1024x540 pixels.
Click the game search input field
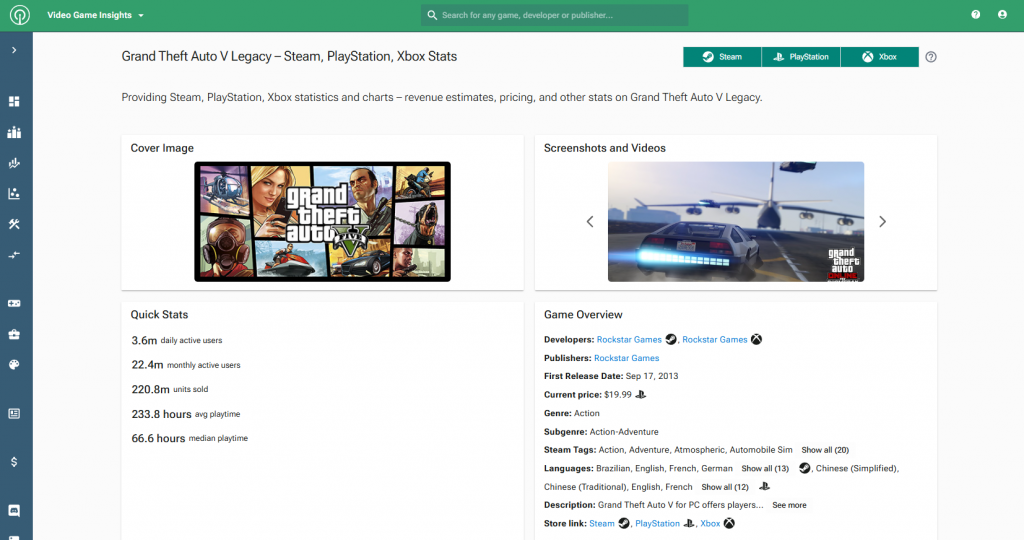554,15
